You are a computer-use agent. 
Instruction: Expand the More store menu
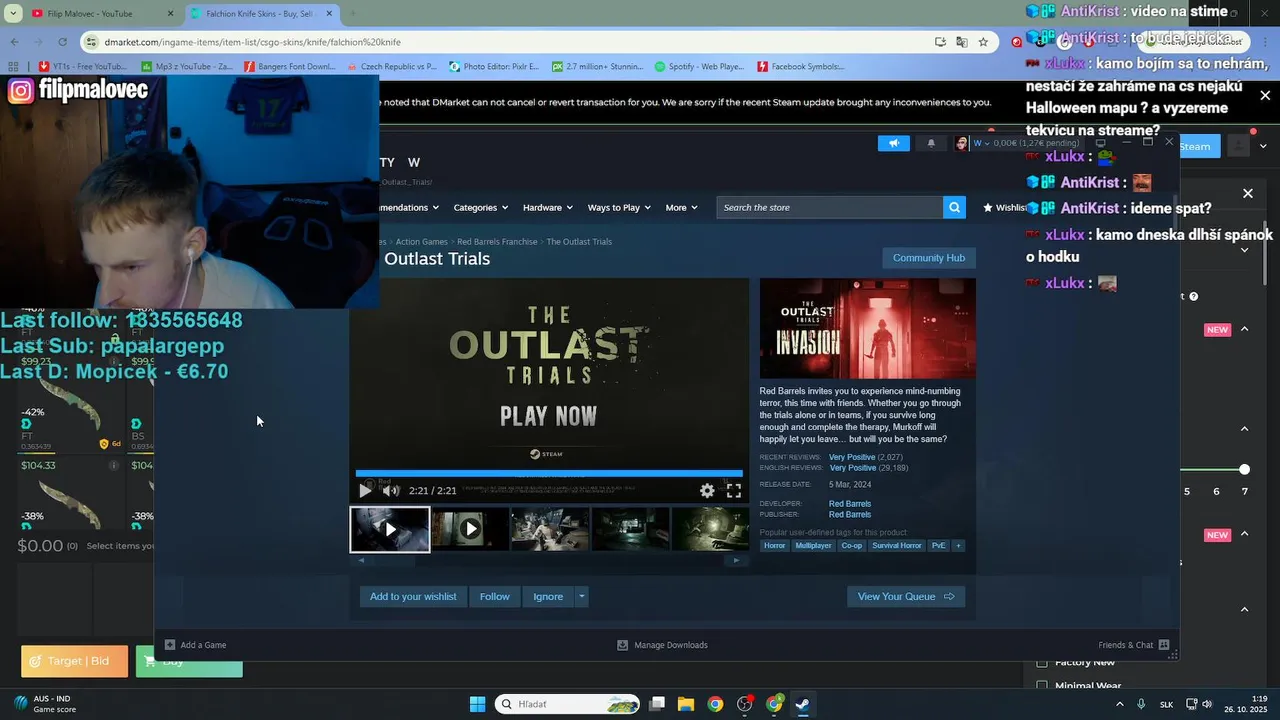(x=681, y=207)
